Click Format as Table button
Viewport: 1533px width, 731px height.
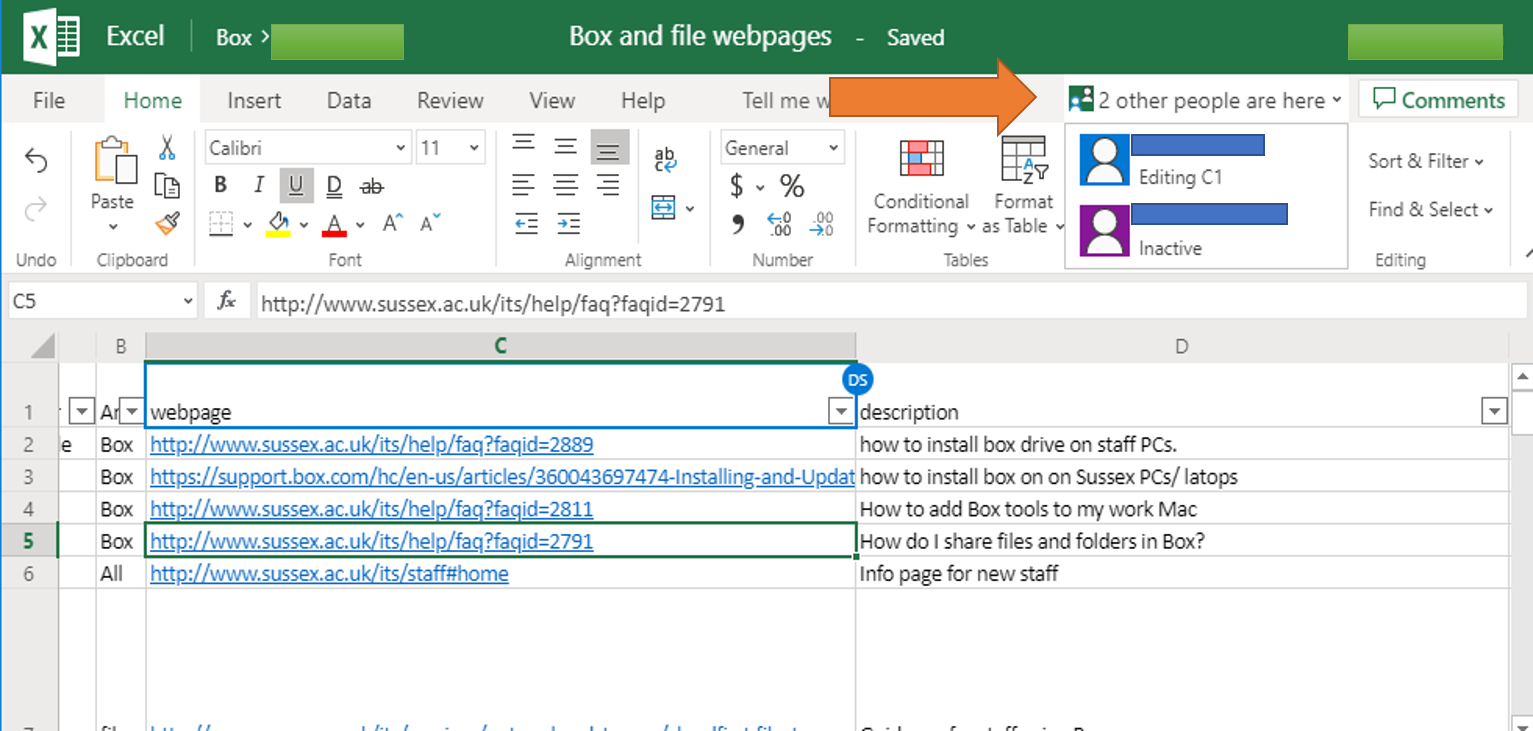point(1022,186)
